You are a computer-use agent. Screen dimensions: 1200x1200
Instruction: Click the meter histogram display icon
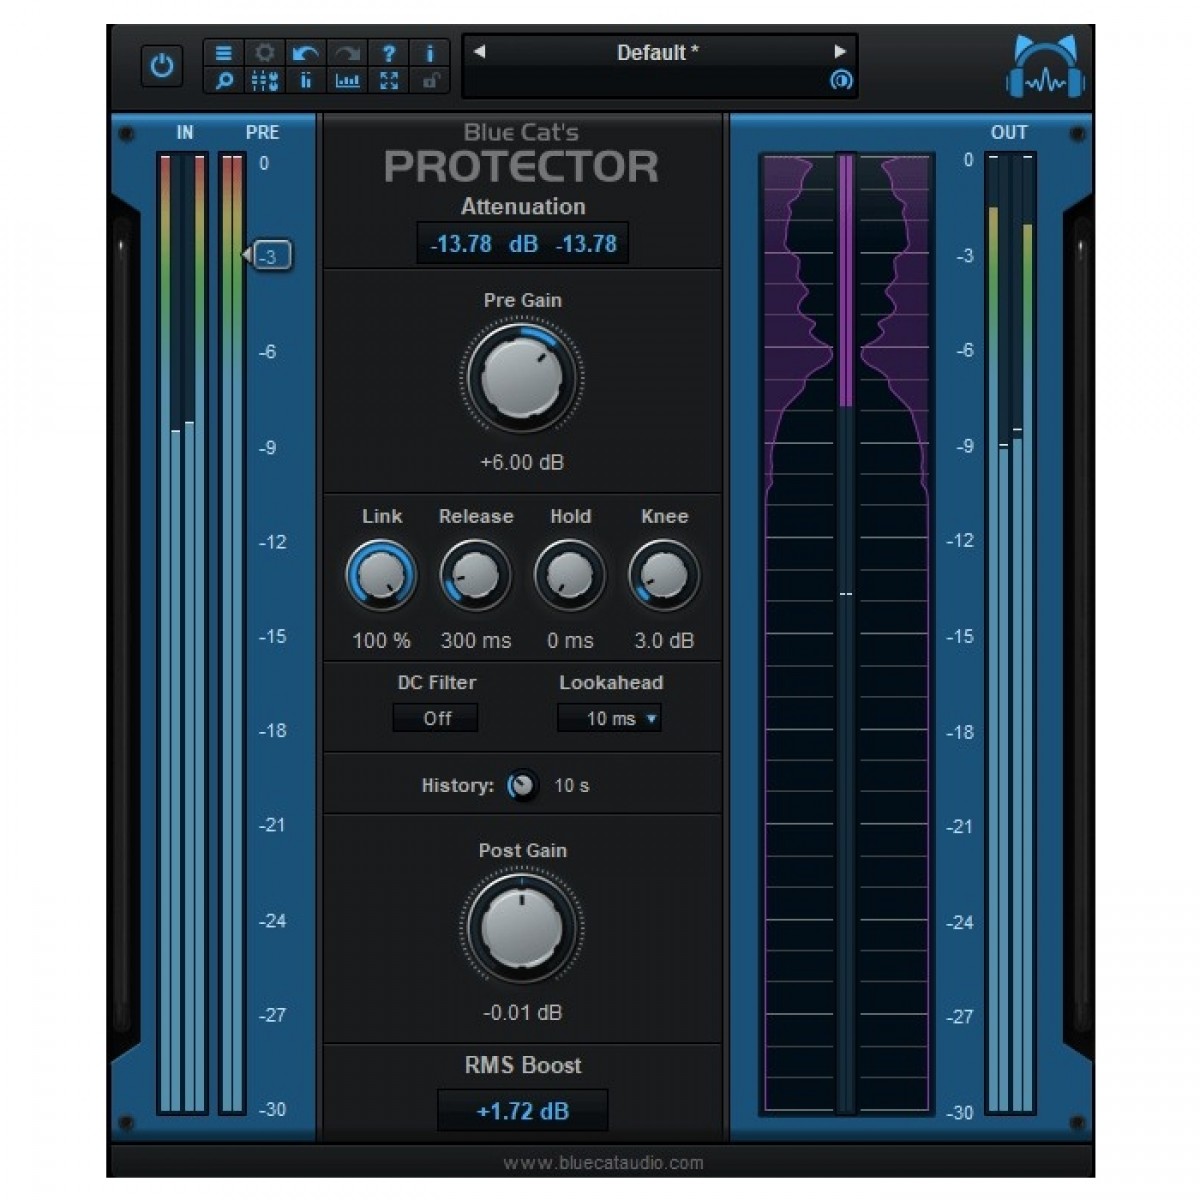(347, 81)
